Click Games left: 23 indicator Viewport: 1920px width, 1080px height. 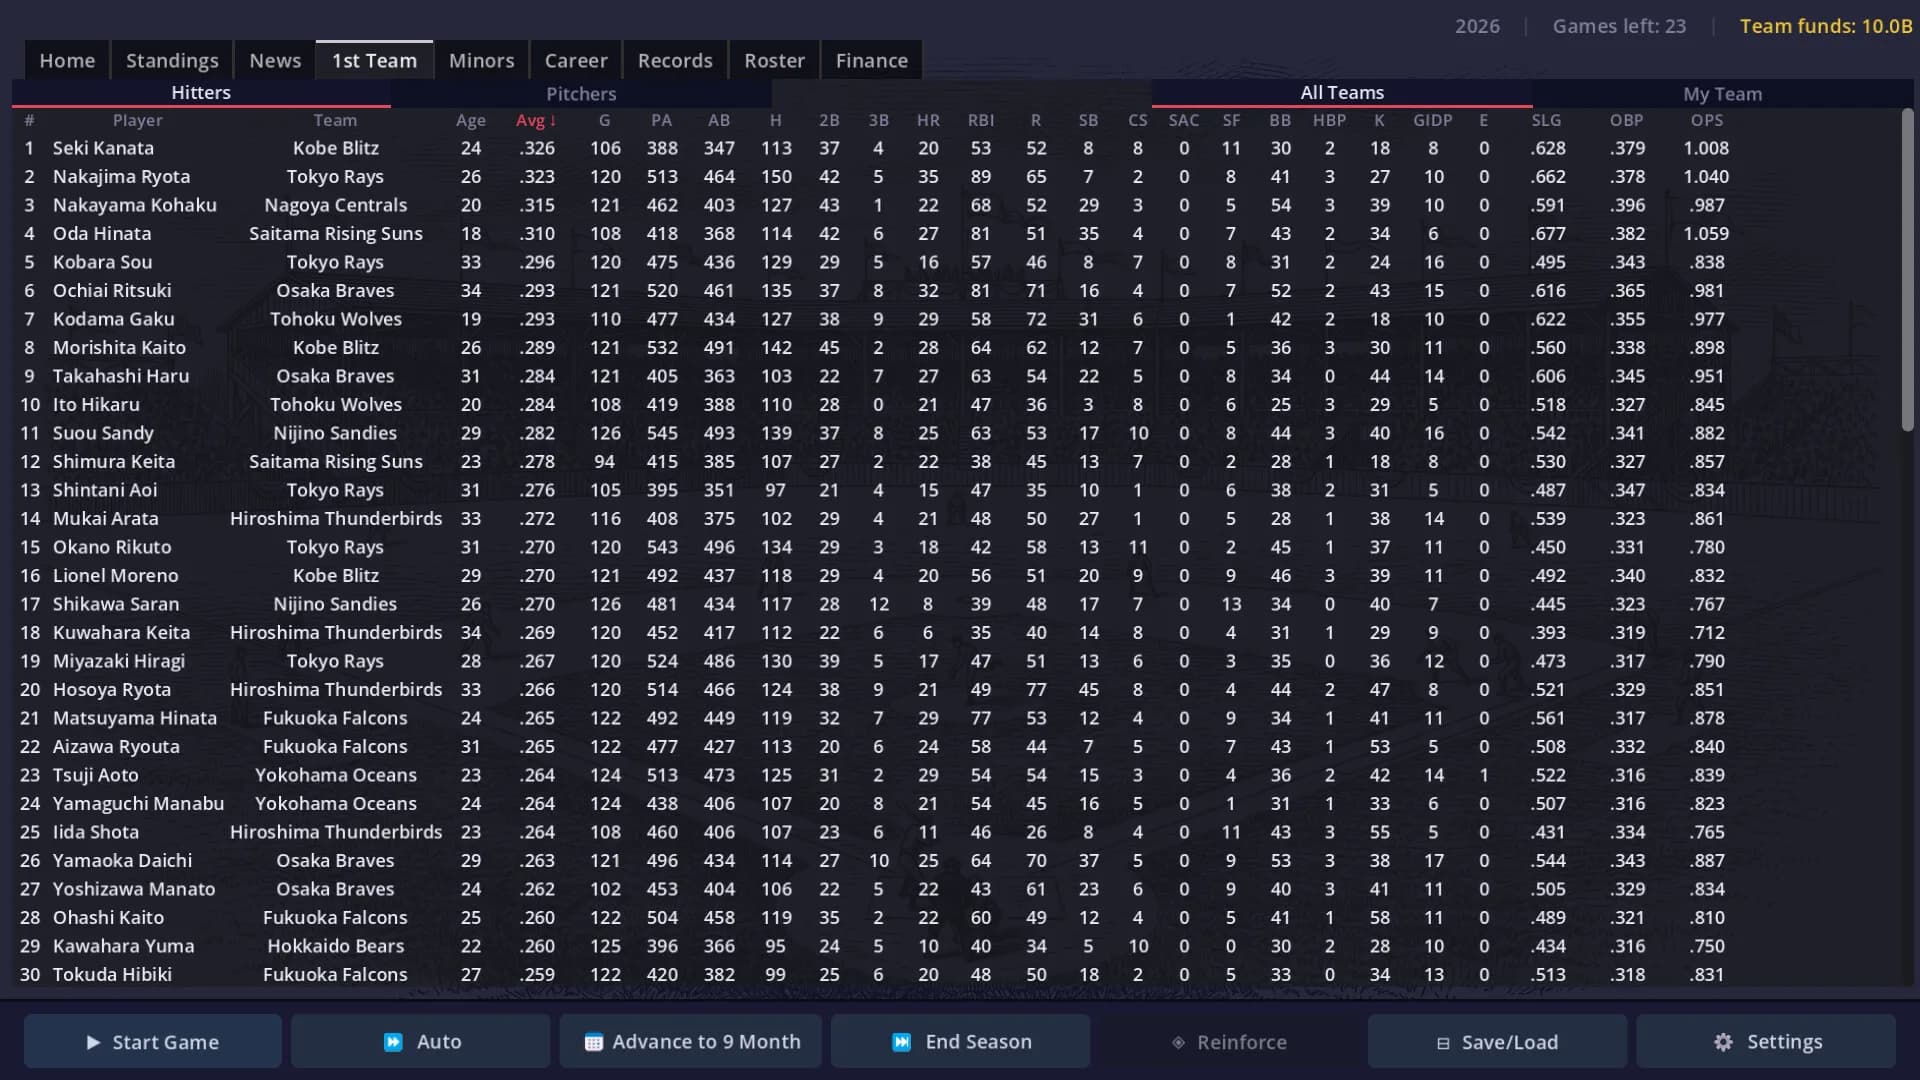(1619, 26)
